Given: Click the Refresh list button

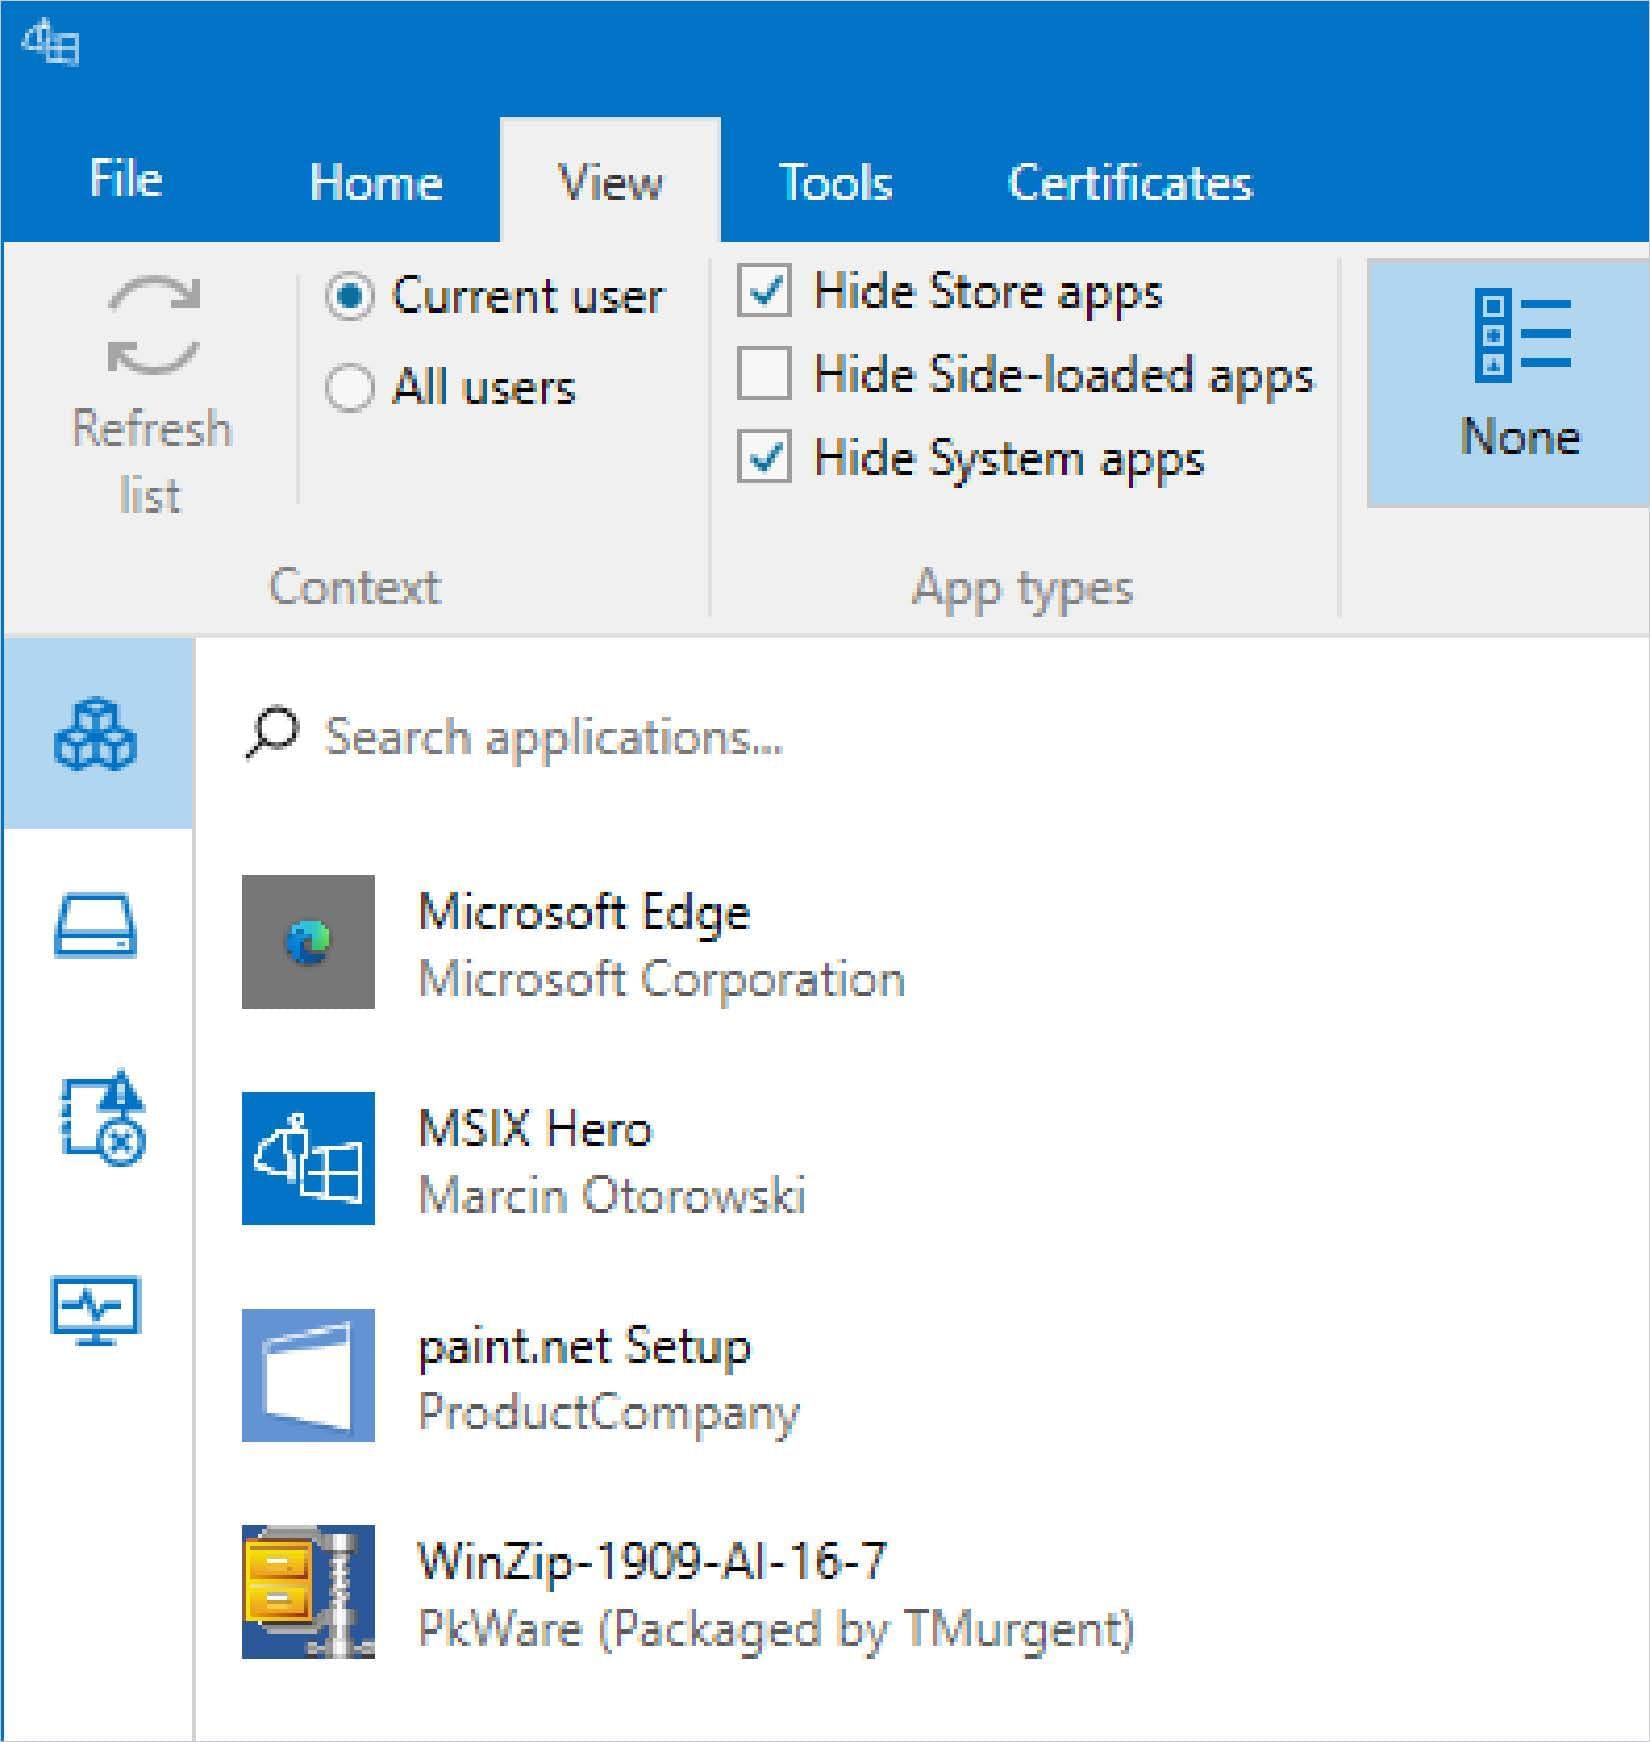Looking at the screenshot, I should 152,395.
